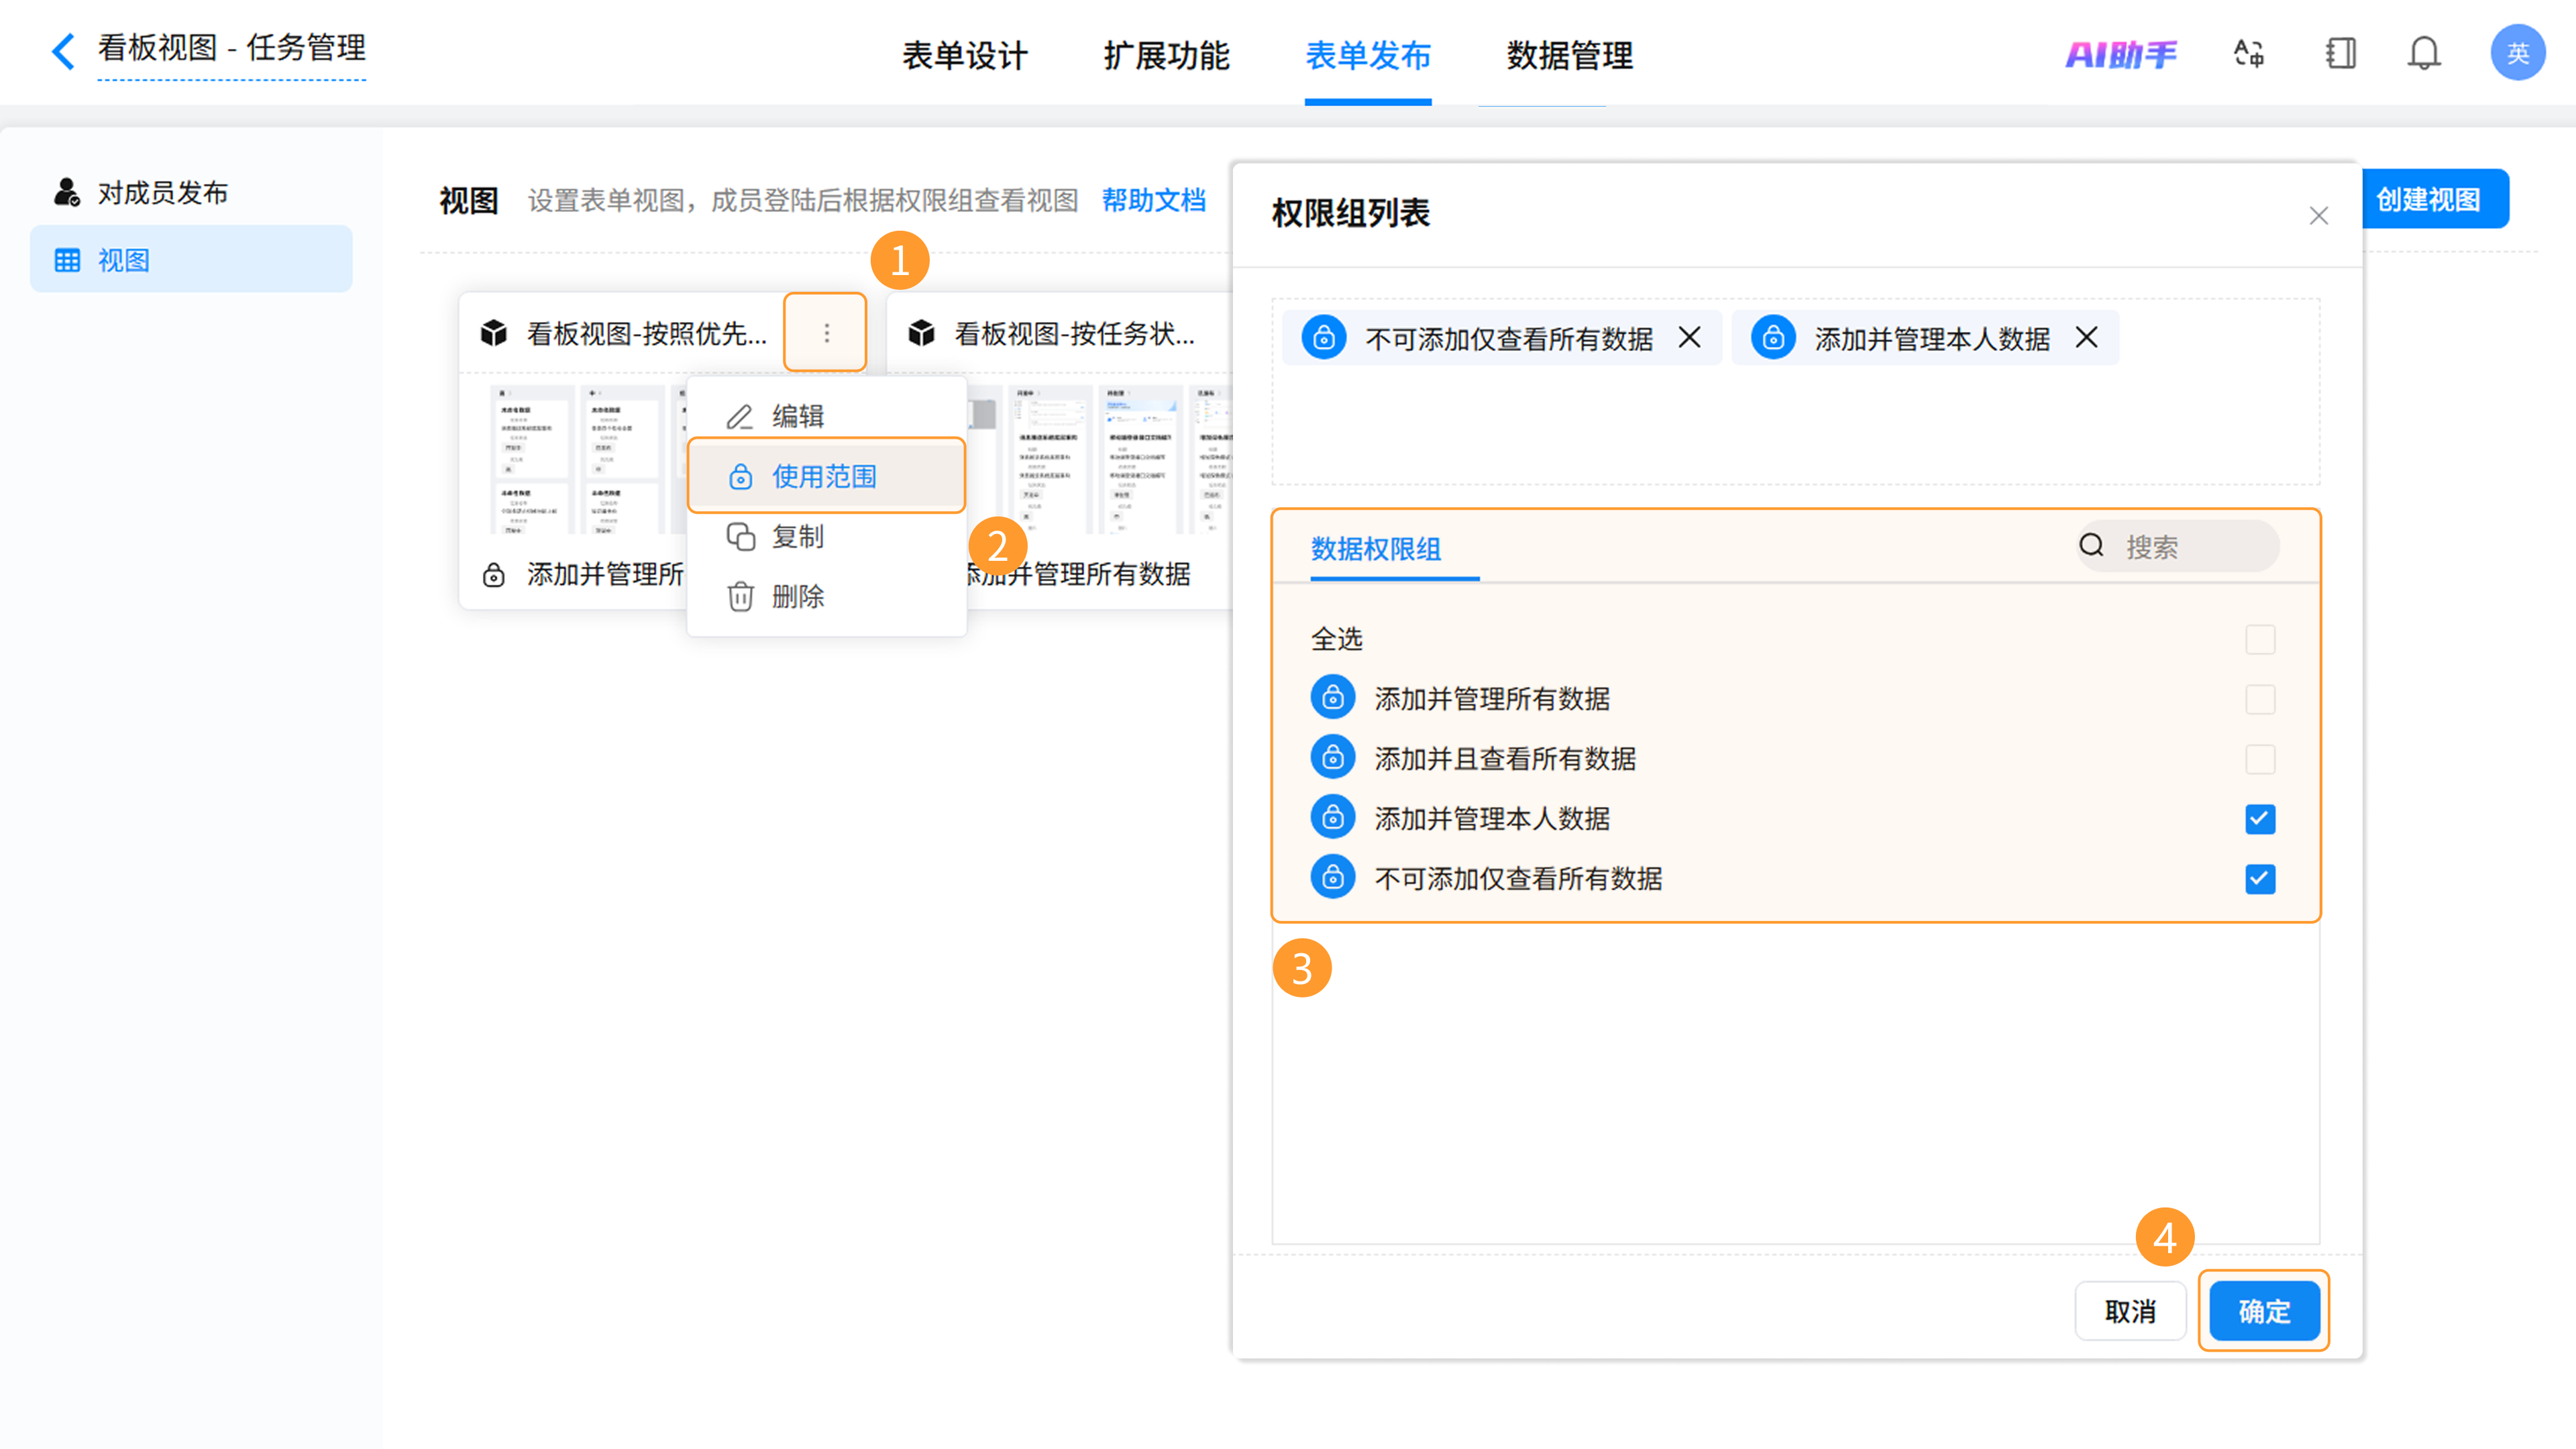Open the 数据权限组 tab
The image size is (2576, 1449).
(1375, 549)
